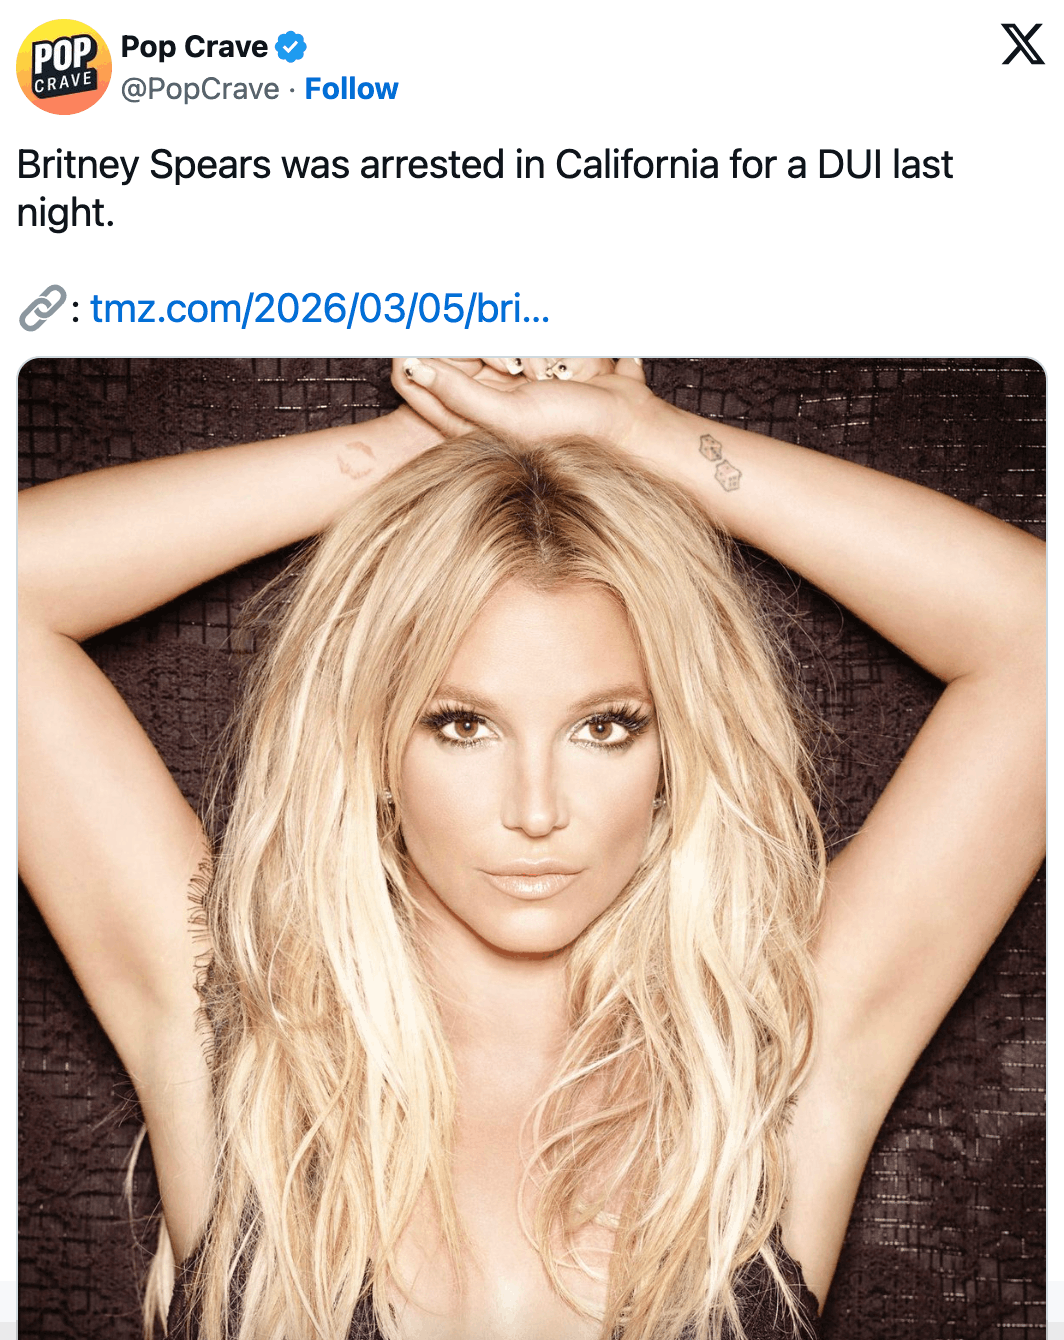Click the dot separator before Follow

coord(292,90)
